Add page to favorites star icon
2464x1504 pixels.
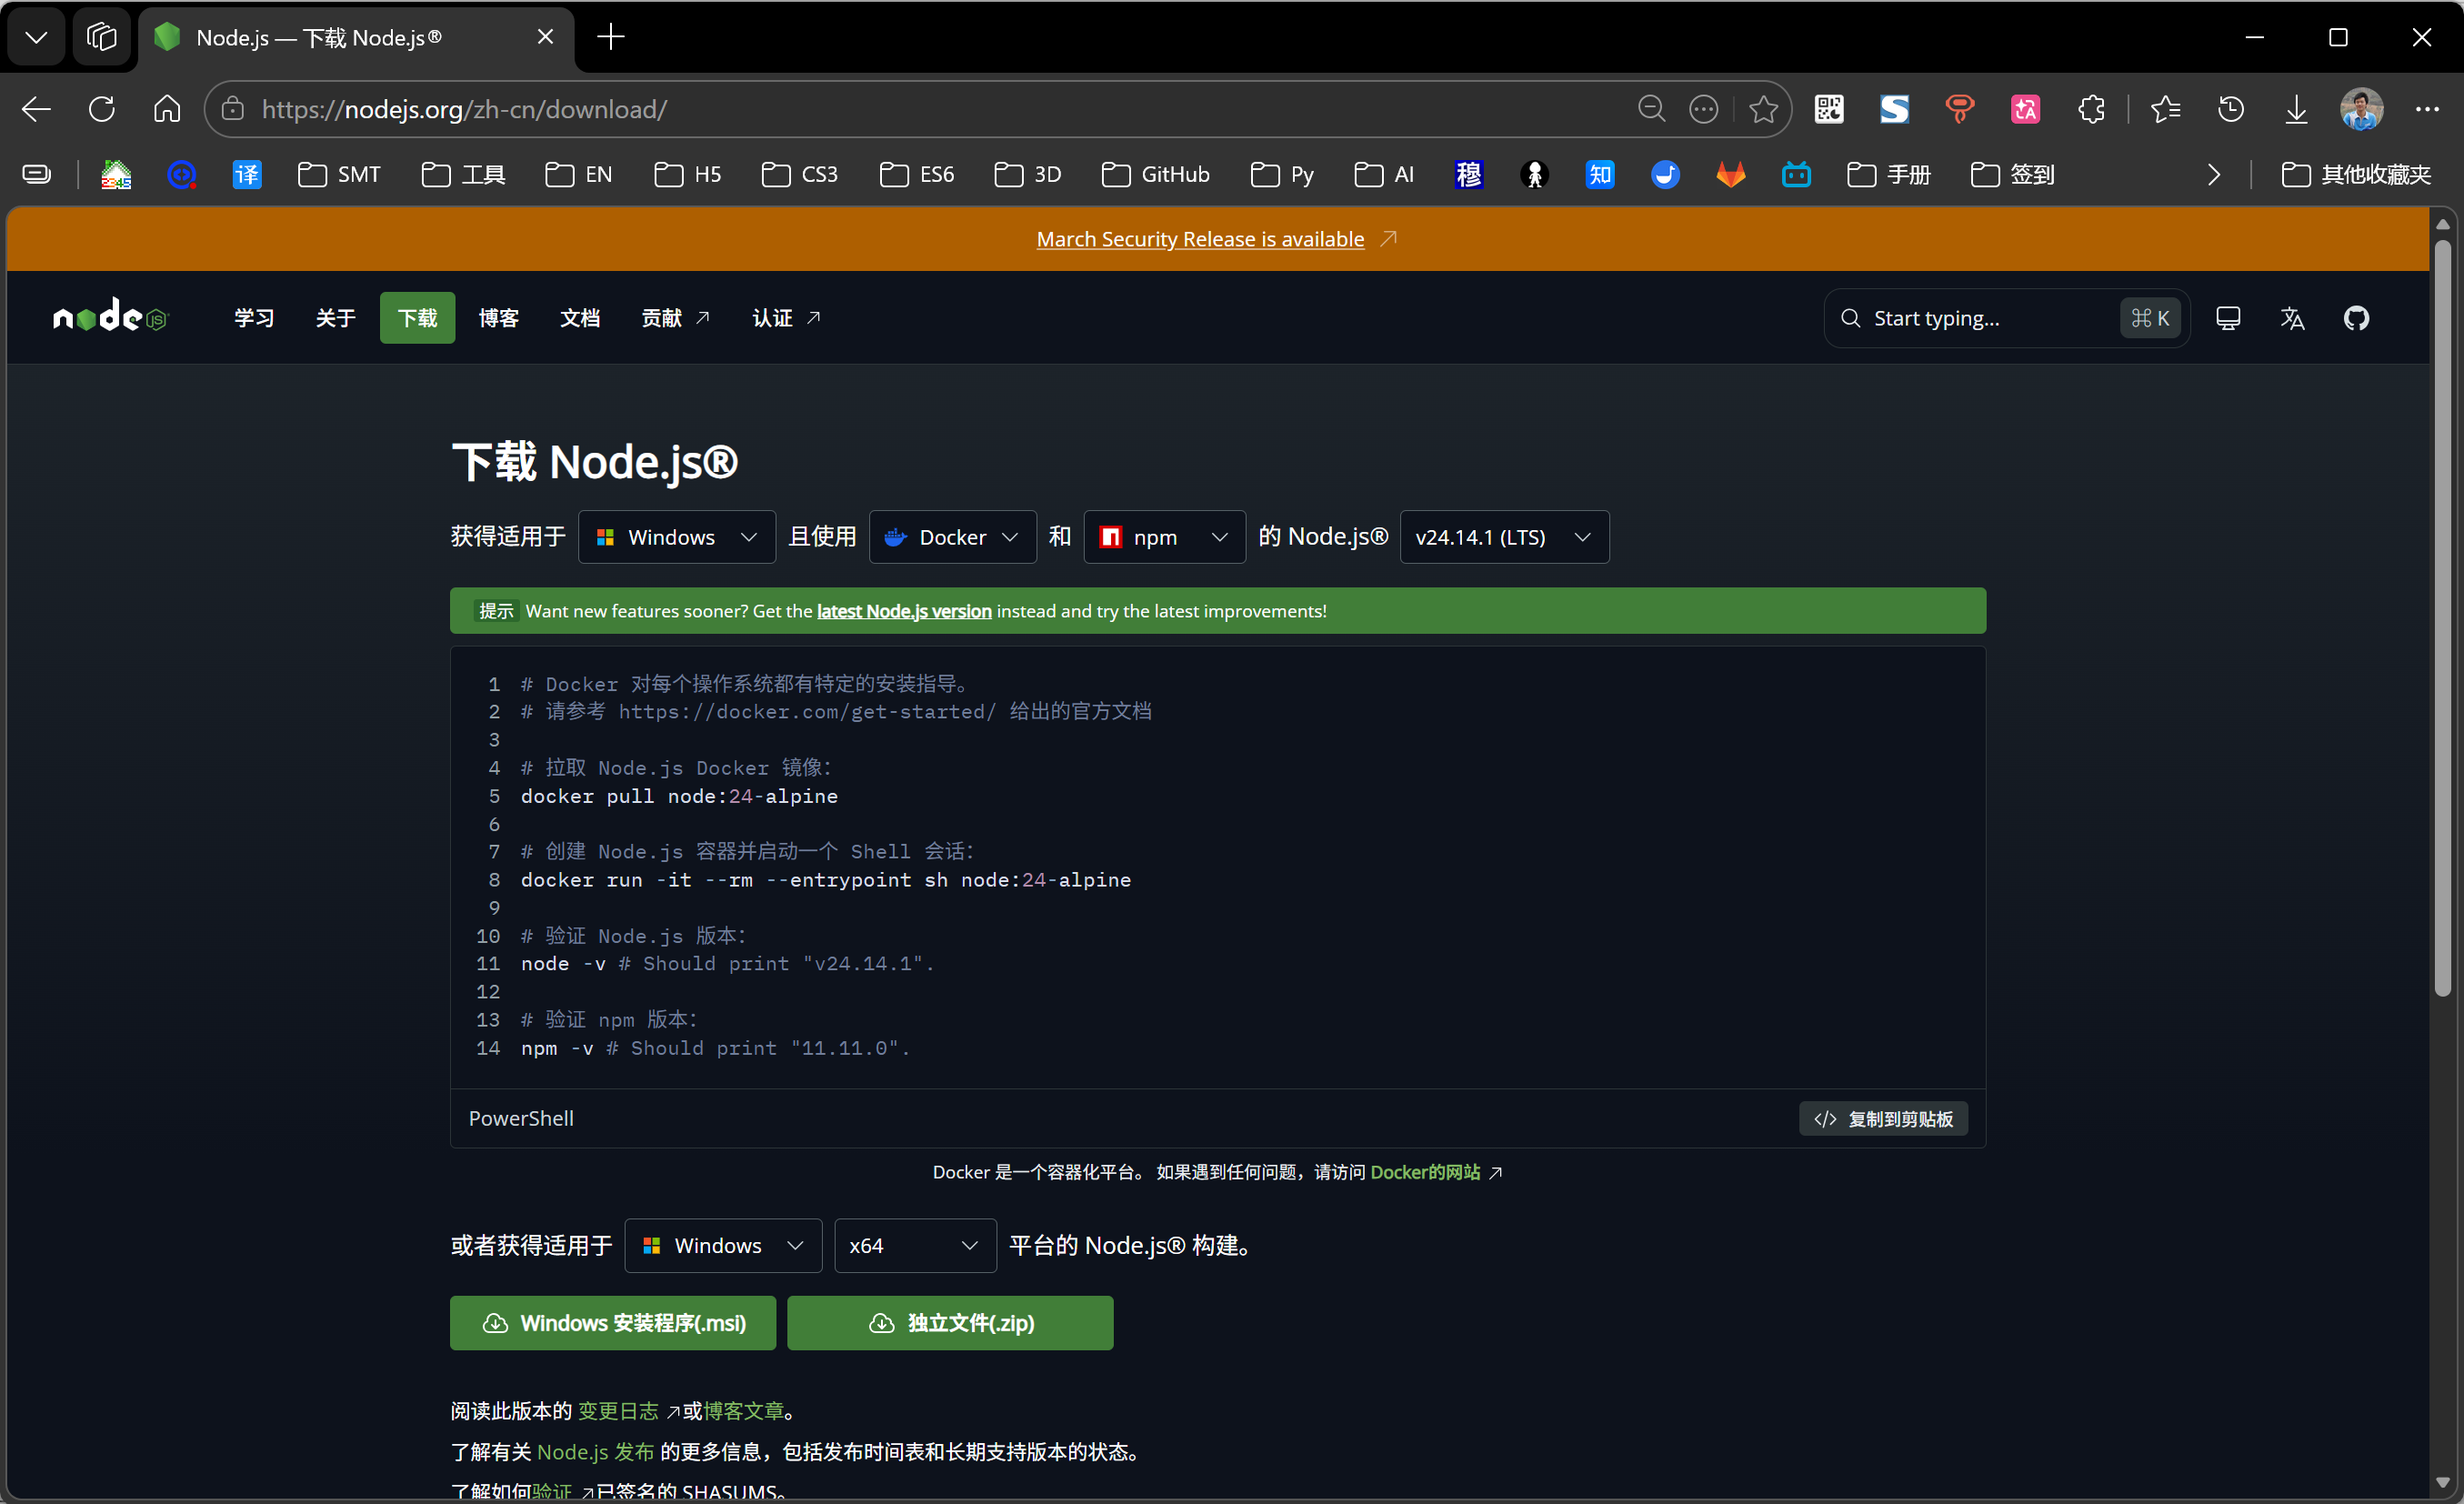pos(1762,109)
